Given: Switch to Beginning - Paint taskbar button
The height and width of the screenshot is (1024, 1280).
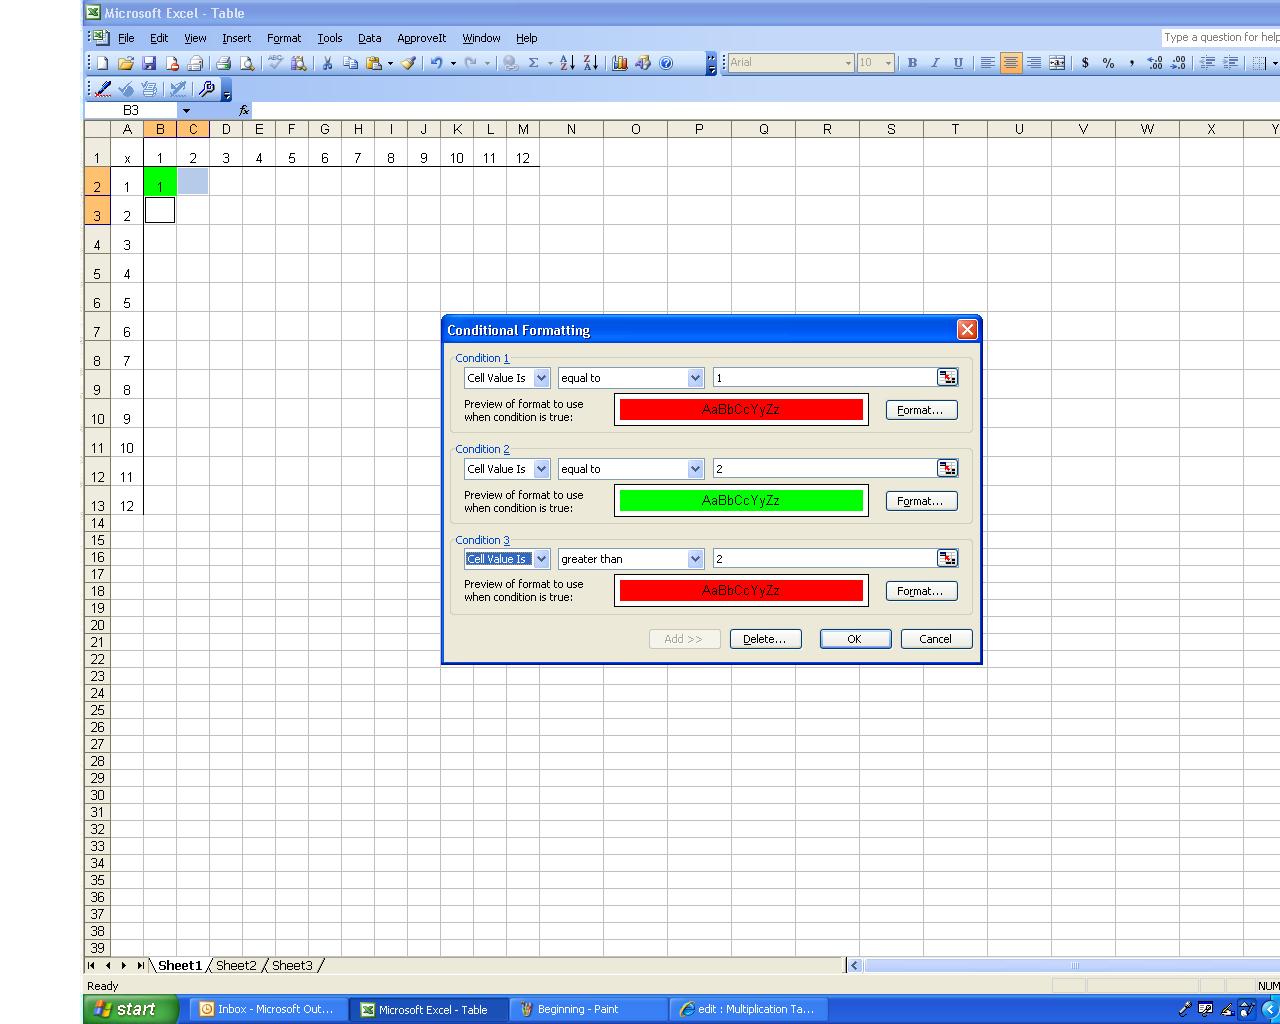Looking at the screenshot, I should click(588, 1009).
